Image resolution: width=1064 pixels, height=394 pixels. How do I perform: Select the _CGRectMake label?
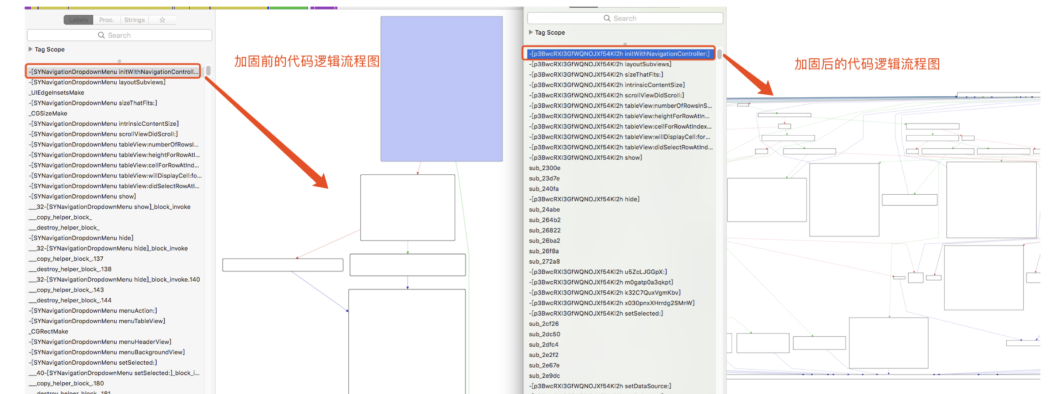point(48,331)
